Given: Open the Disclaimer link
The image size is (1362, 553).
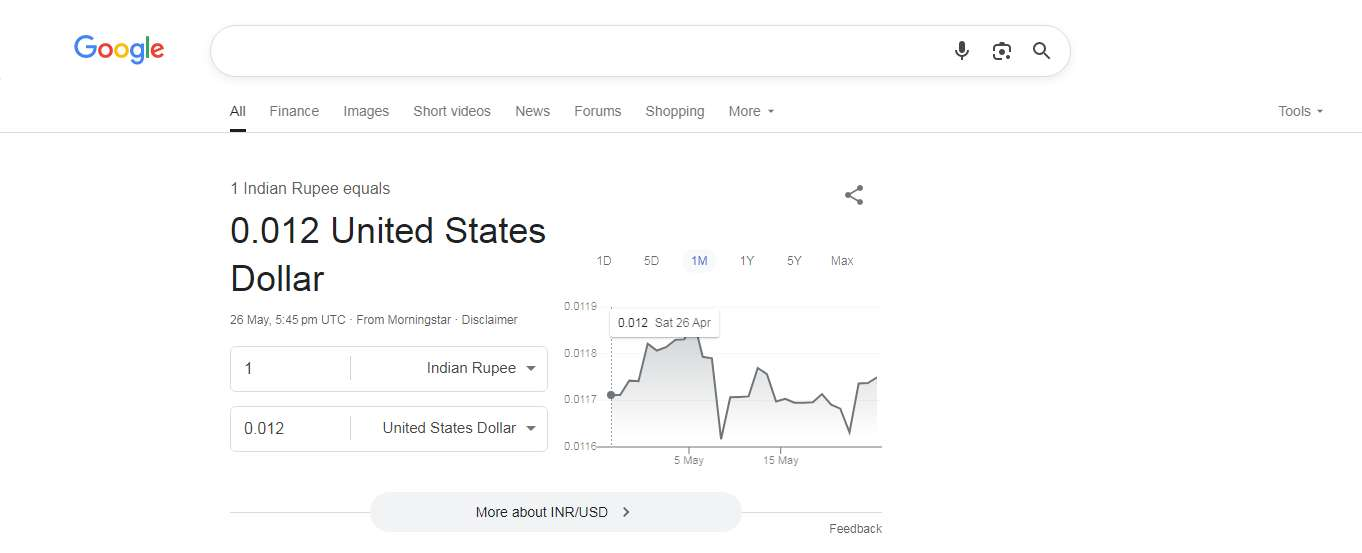Looking at the screenshot, I should click(x=489, y=320).
